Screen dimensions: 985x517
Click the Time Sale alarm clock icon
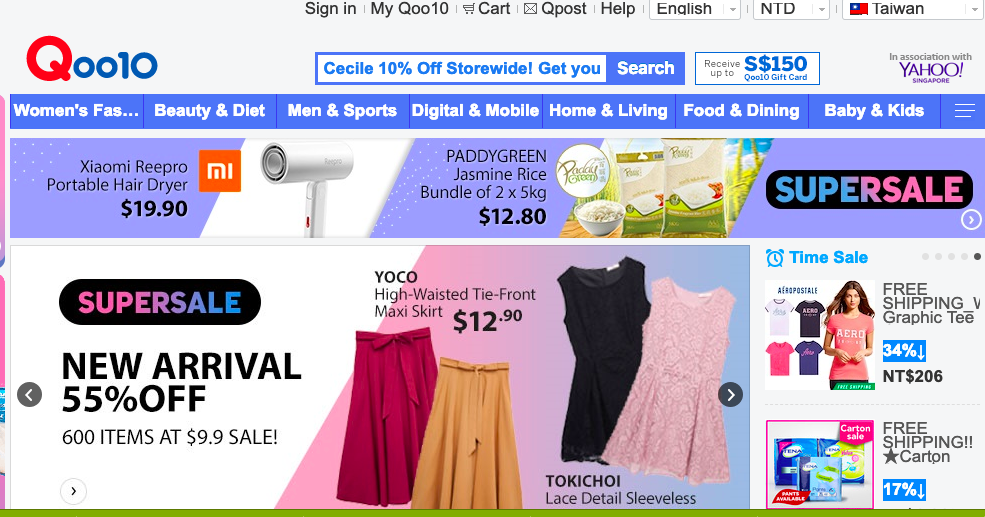[775, 258]
